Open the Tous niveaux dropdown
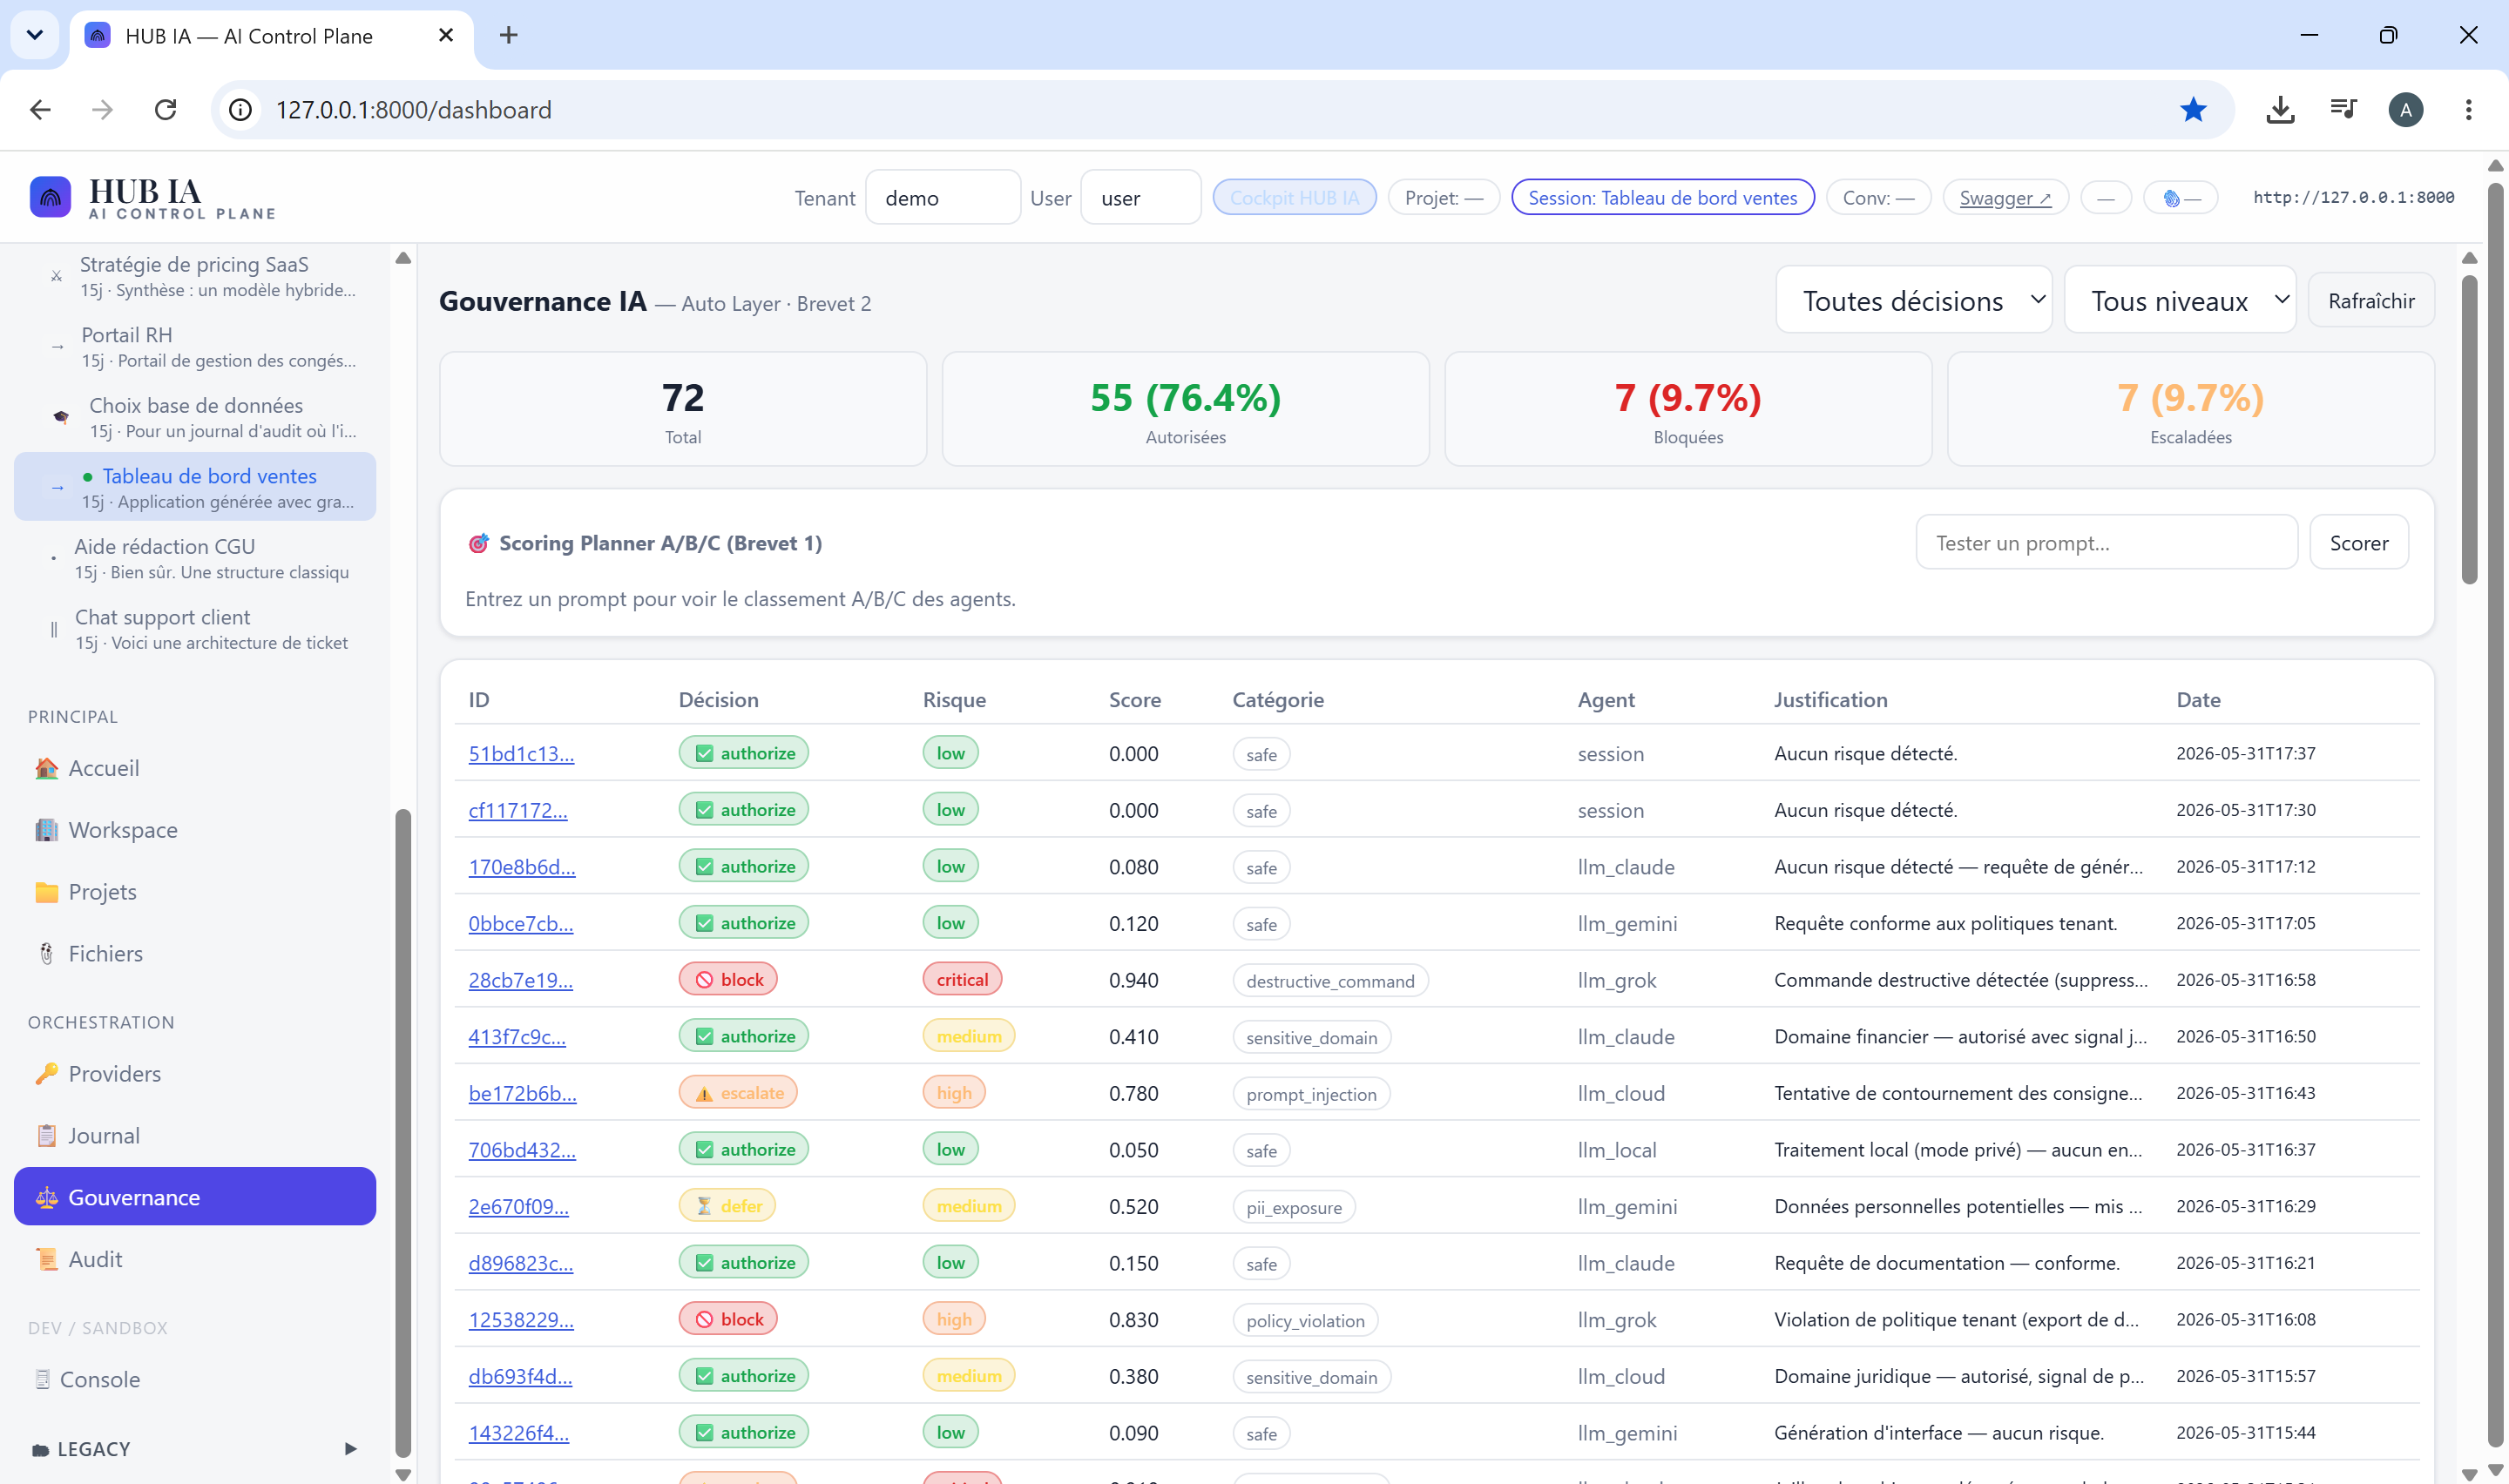 [2179, 300]
